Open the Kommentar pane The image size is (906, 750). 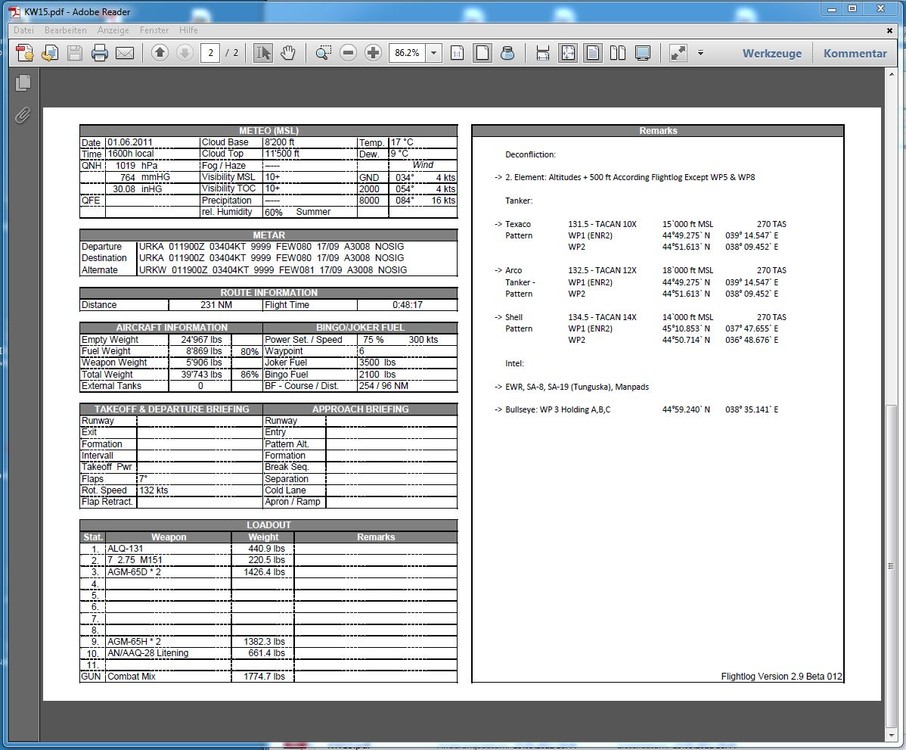(x=855, y=53)
